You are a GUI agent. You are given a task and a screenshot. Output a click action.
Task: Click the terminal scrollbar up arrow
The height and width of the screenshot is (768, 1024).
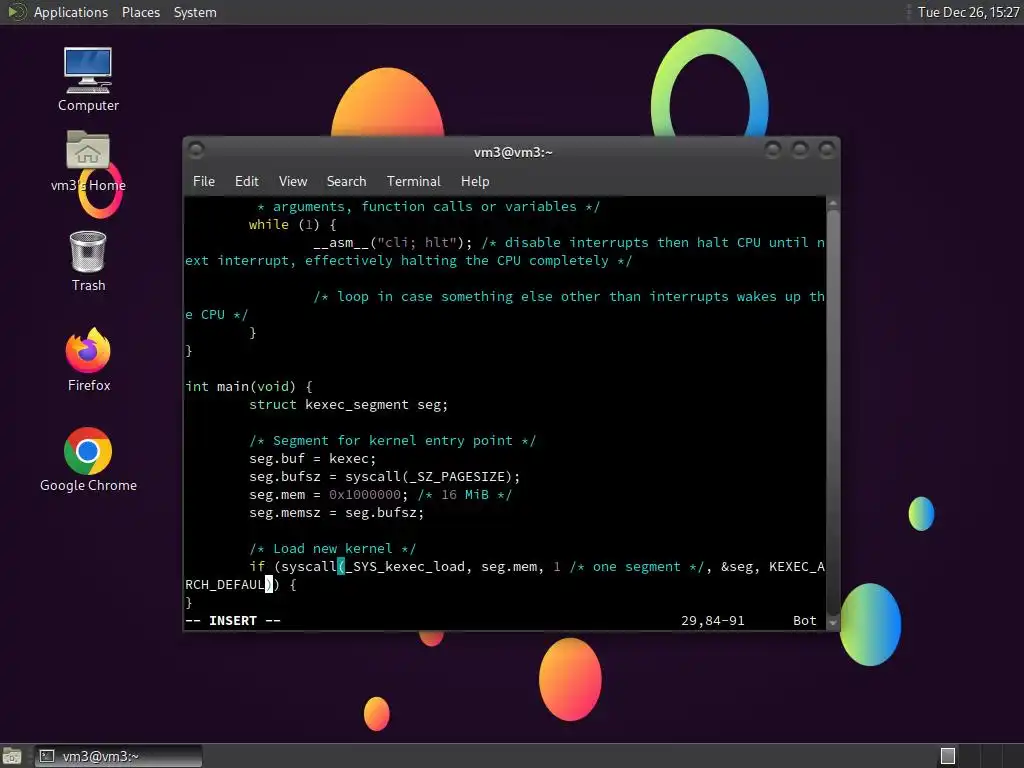(x=833, y=203)
